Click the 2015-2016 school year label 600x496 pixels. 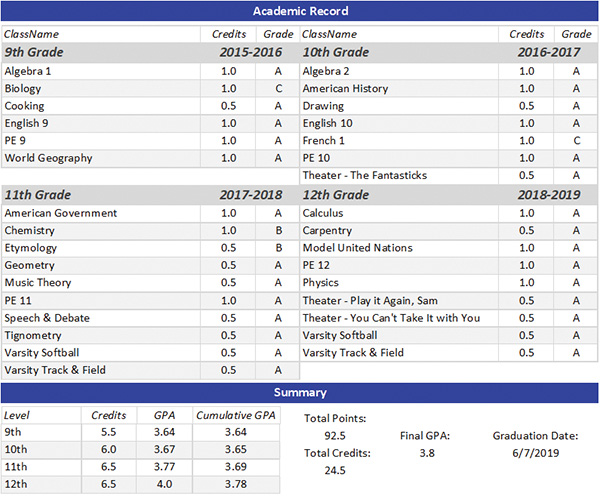pyautogui.click(x=251, y=52)
